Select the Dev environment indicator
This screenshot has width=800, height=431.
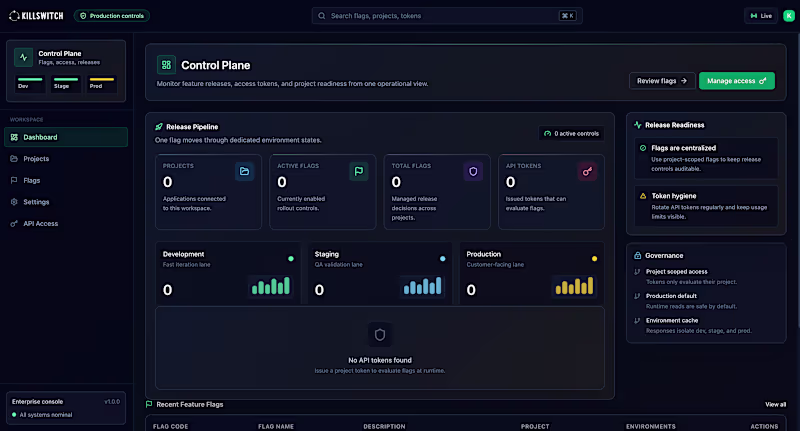30,84
